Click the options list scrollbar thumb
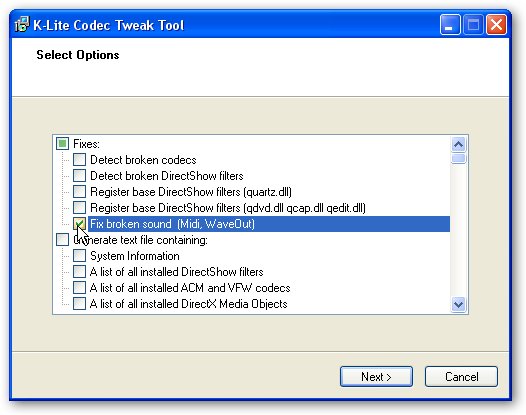The height and width of the screenshot is (415, 526). pos(459,158)
